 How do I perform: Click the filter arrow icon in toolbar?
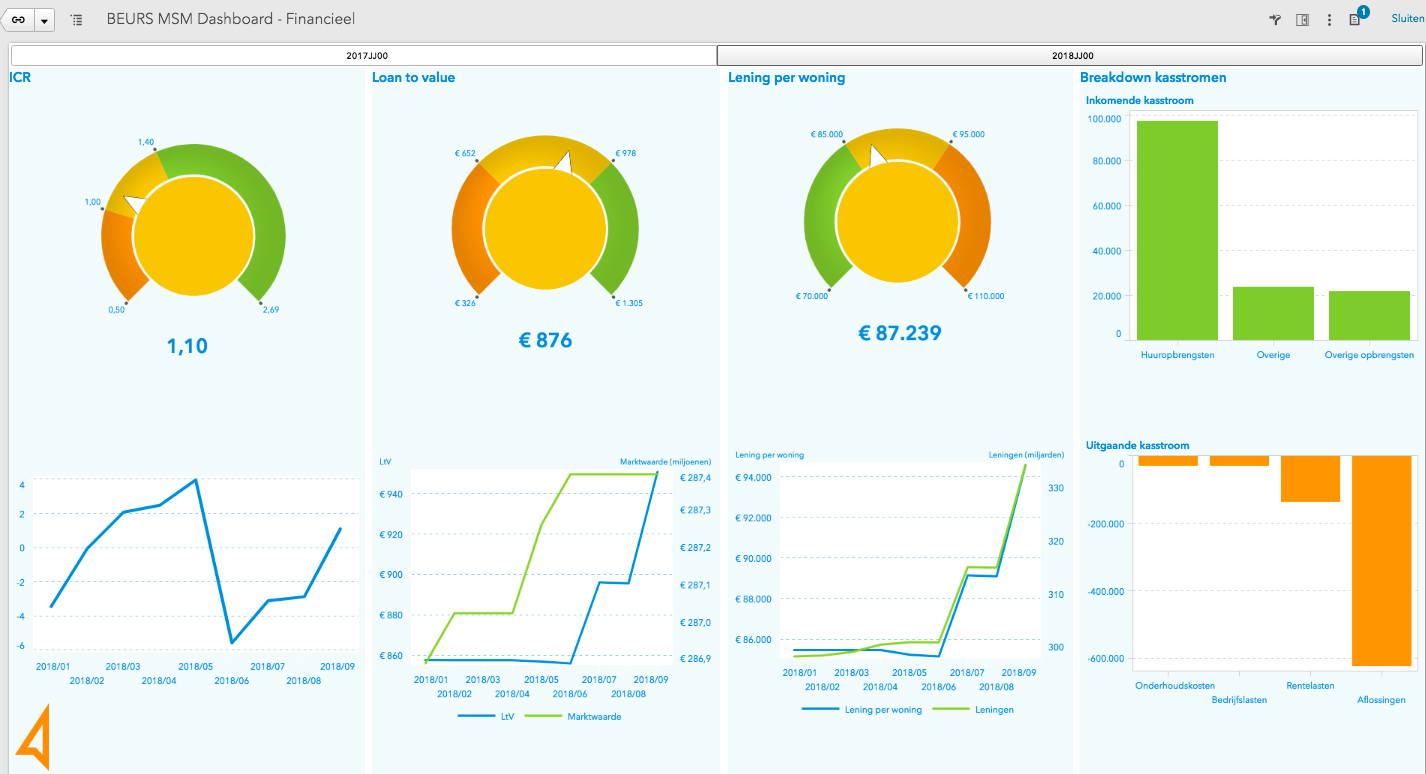coord(1275,20)
